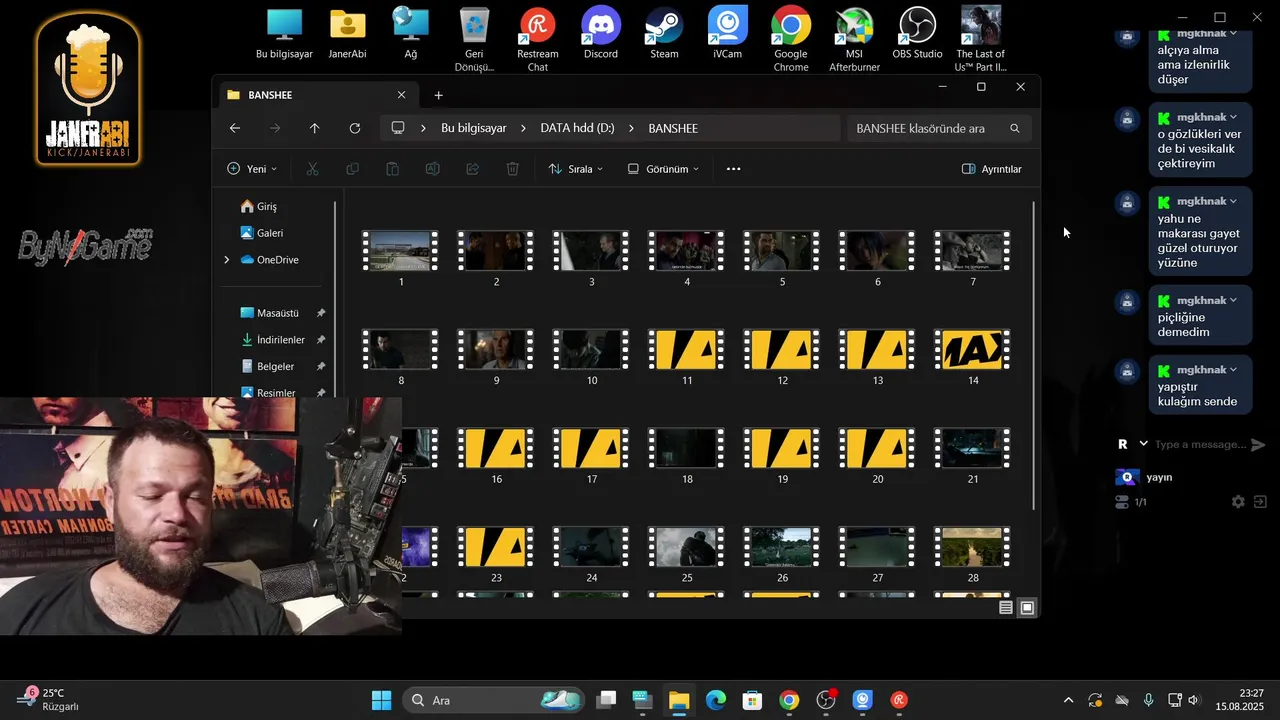Click the taskbar Ara search box
The width and height of the screenshot is (1280, 720).
pos(492,700)
